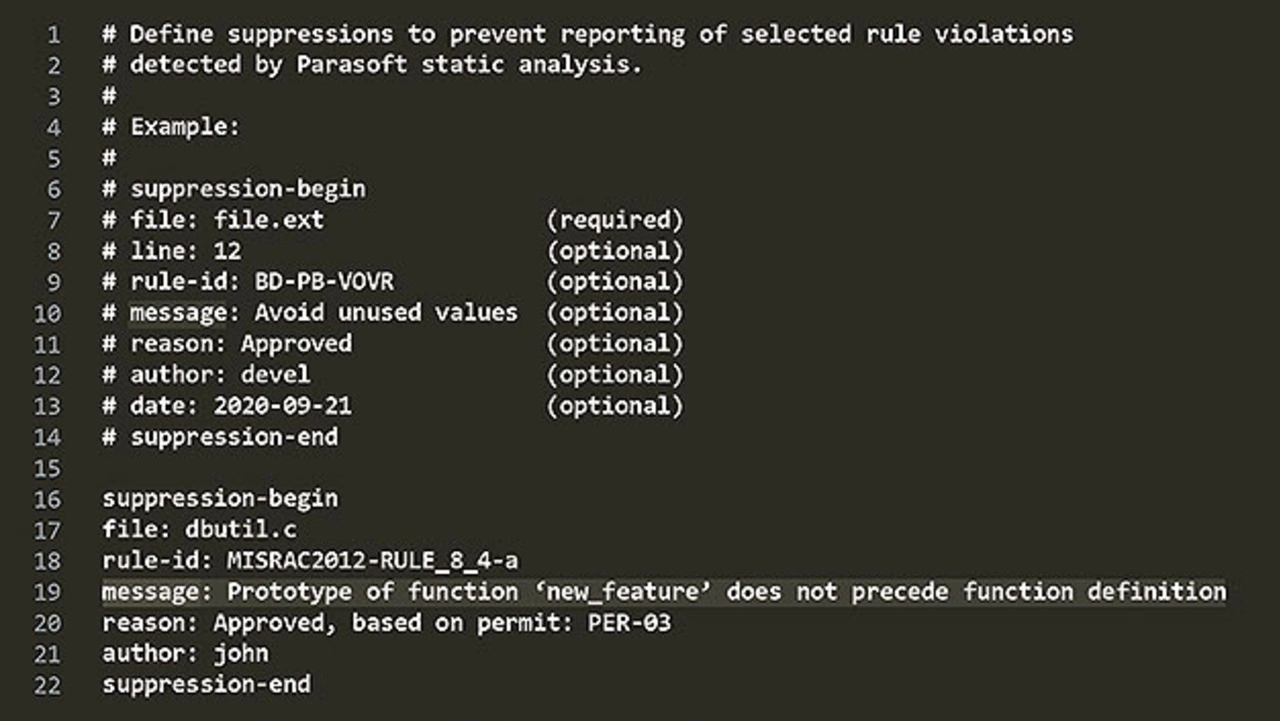Click the date '2020-09-21' in the comment
Viewport: 1280px width, 721px height.
click(x=283, y=406)
